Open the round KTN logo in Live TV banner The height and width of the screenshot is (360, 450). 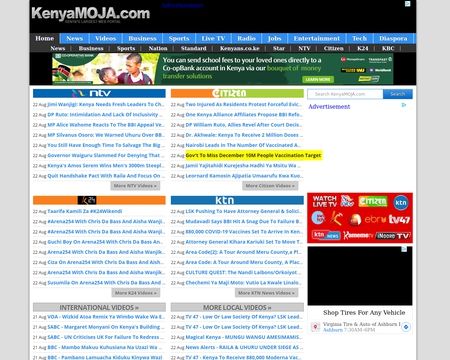pos(401,202)
